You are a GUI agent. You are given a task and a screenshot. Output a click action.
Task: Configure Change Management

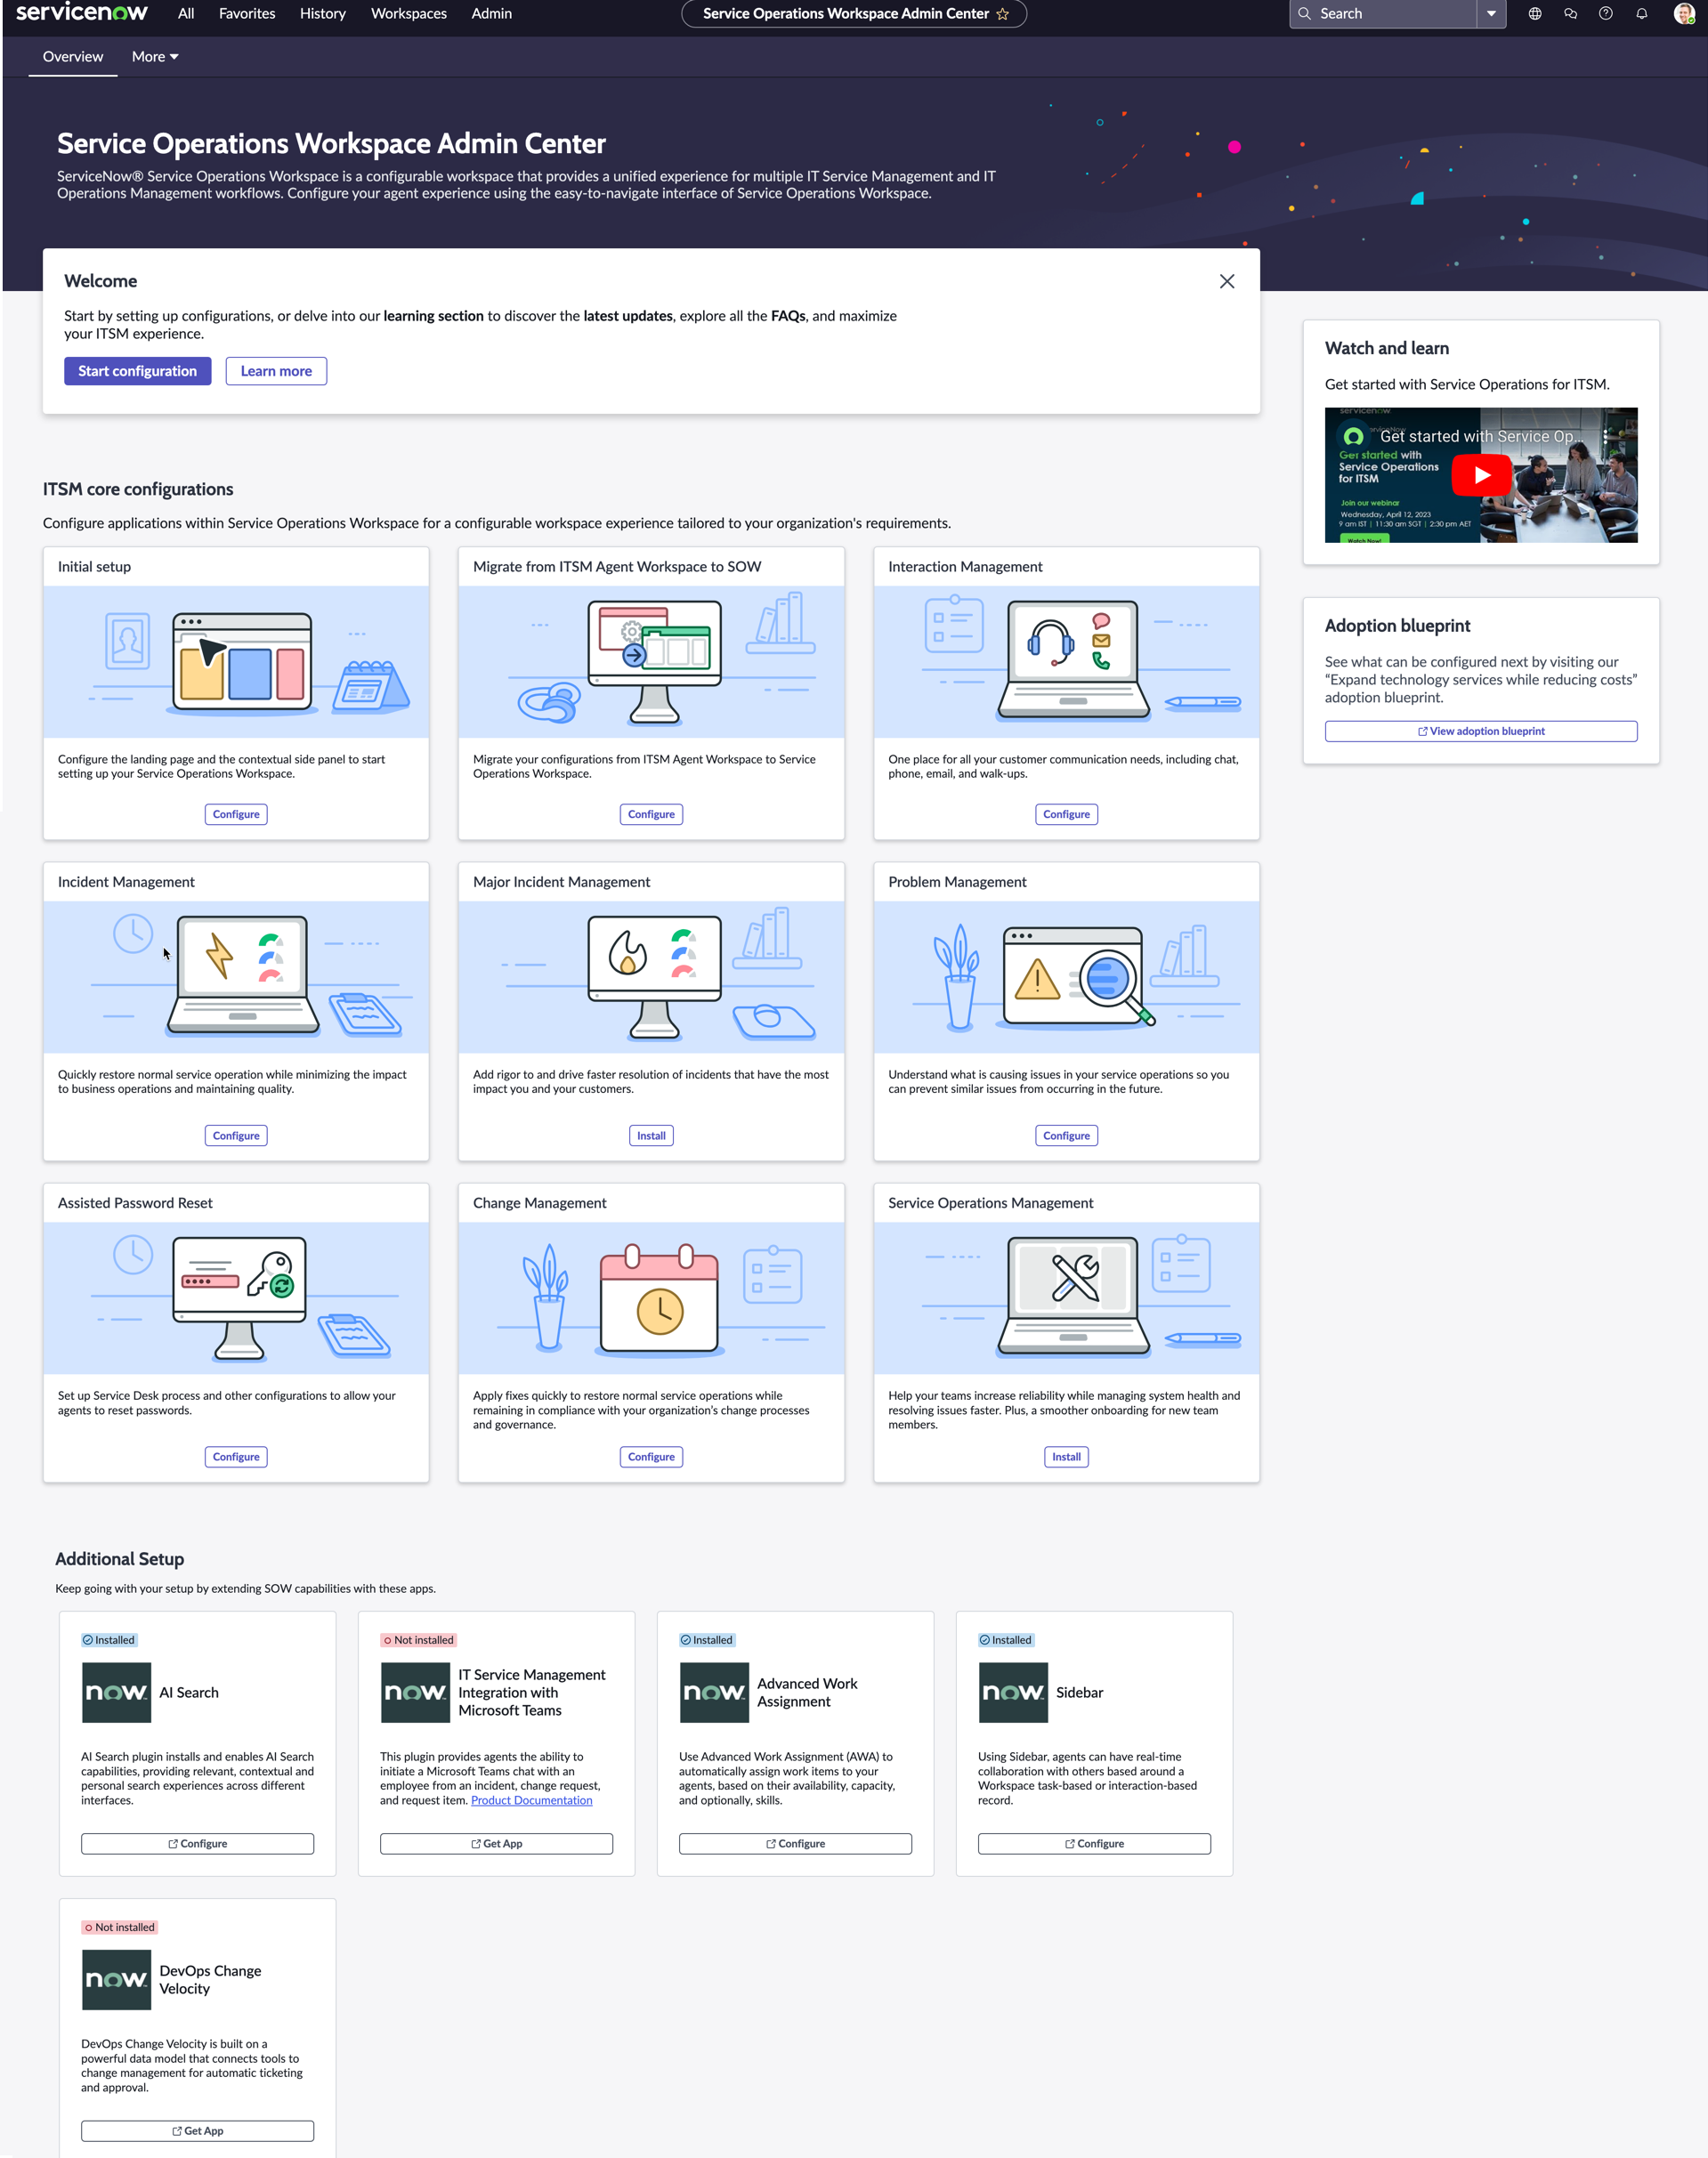coord(651,1457)
